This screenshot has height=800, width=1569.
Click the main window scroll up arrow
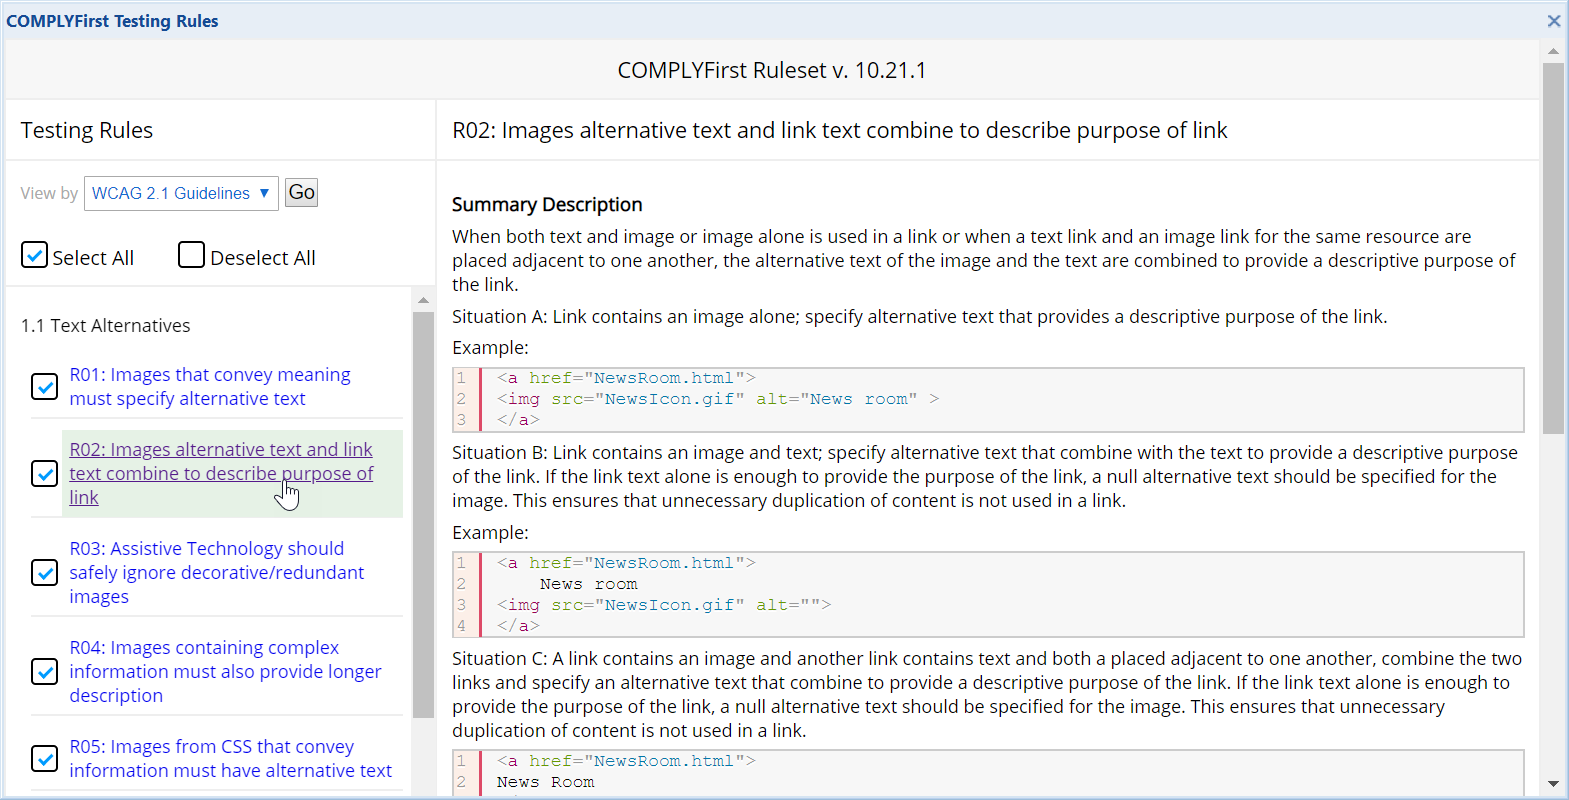1553,51
